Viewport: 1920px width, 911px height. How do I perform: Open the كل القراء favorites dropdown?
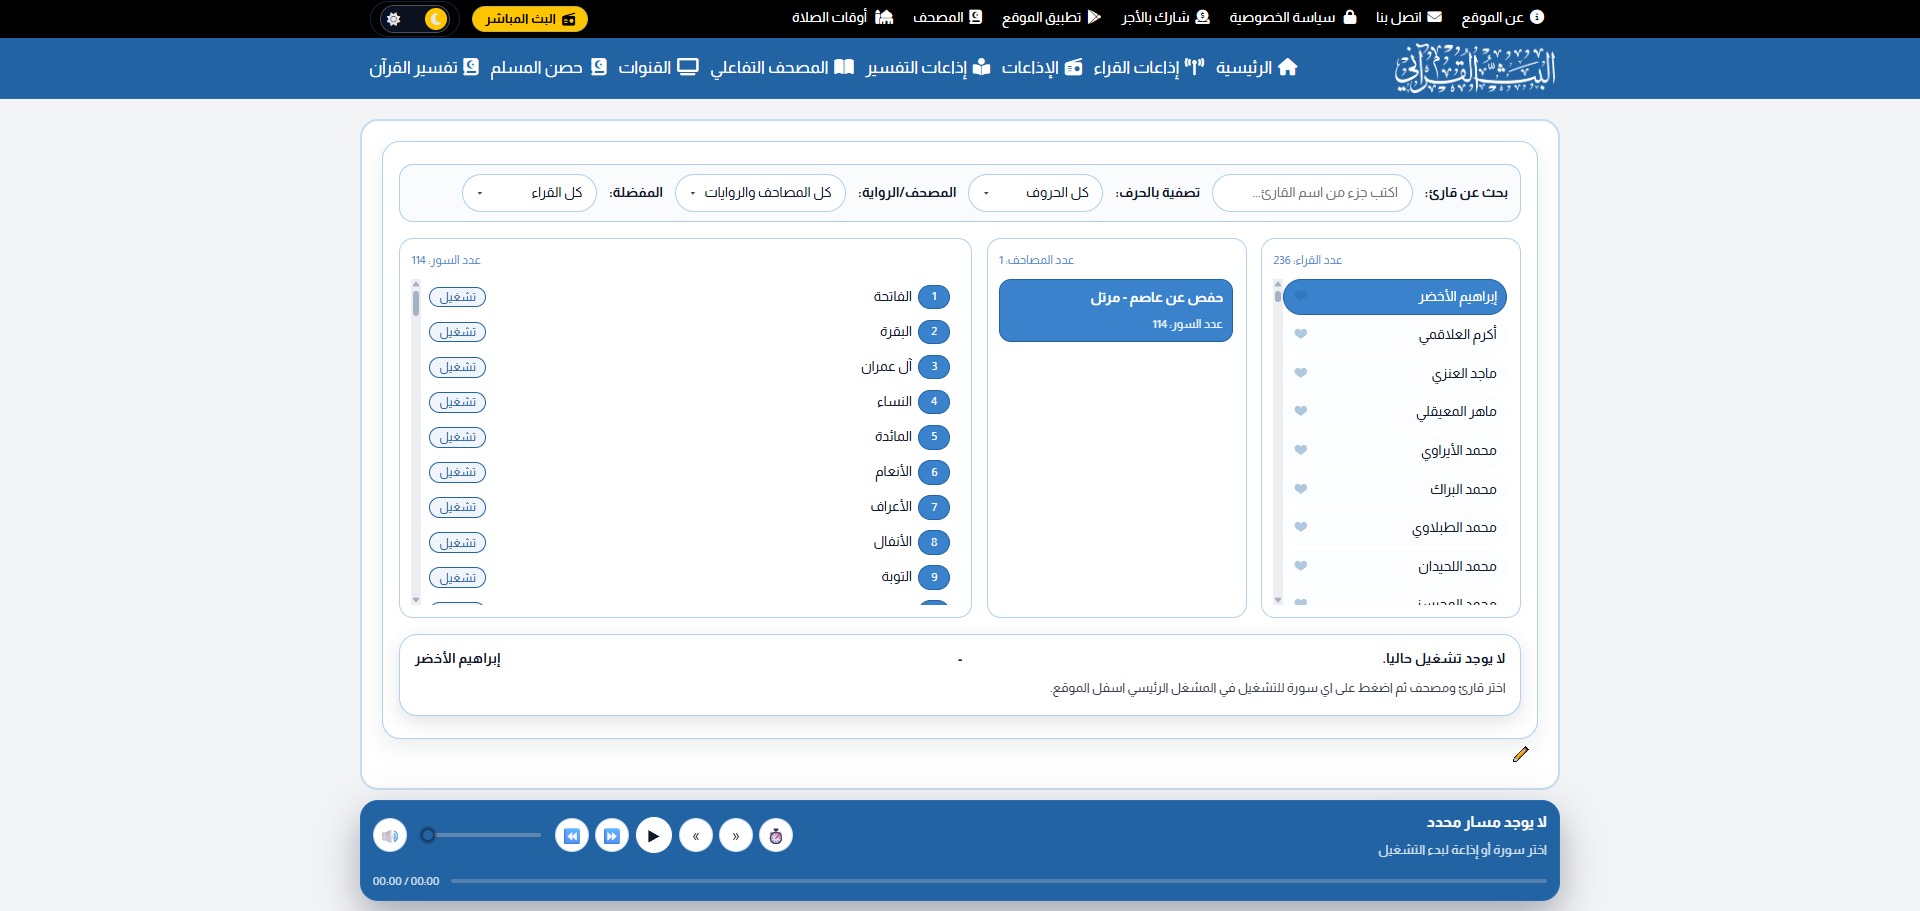coord(529,193)
